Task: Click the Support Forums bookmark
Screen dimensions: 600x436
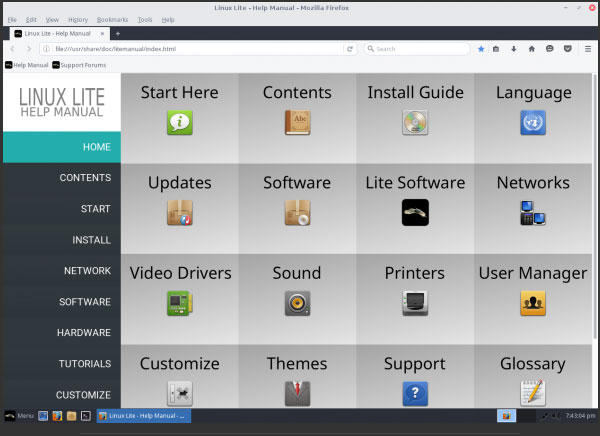Action: tap(79, 65)
